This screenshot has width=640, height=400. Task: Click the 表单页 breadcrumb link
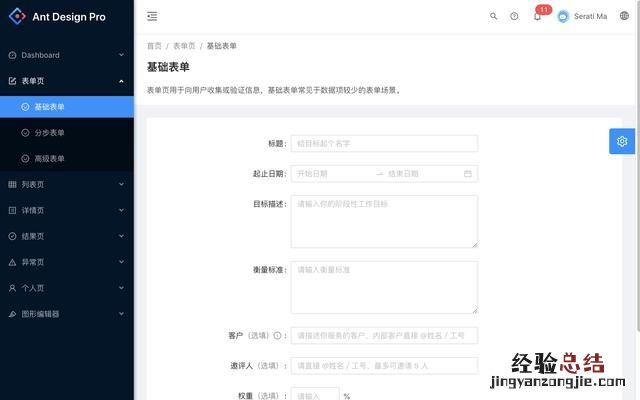point(184,46)
